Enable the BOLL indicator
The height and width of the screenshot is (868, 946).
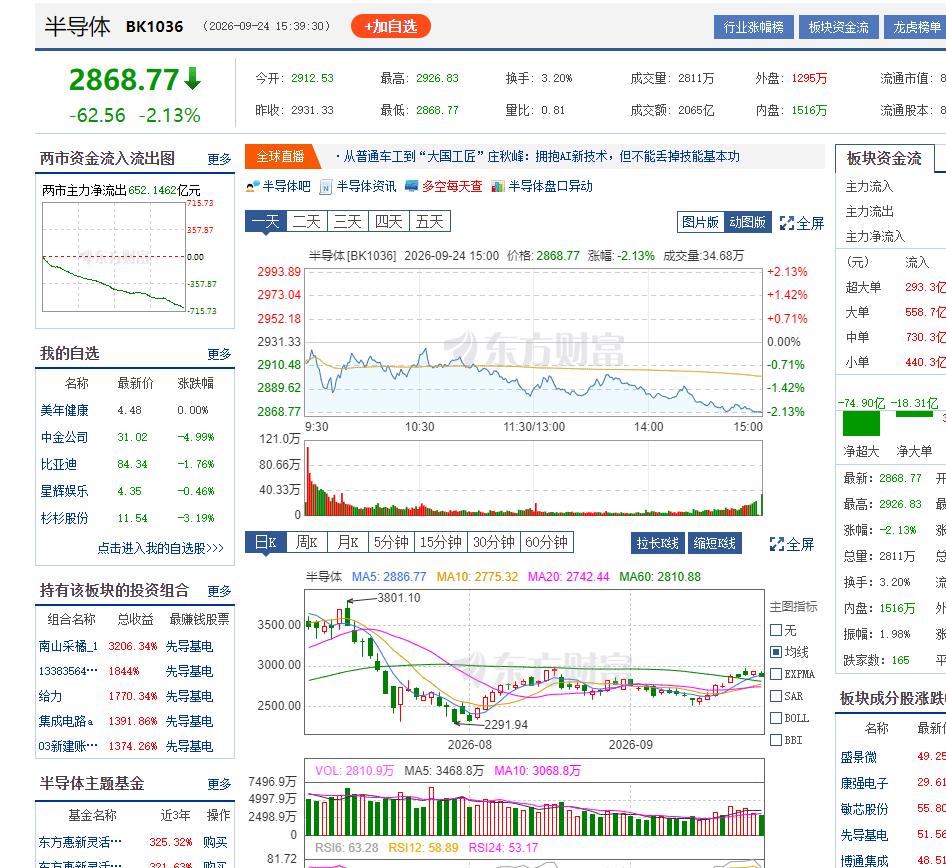click(x=776, y=718)
